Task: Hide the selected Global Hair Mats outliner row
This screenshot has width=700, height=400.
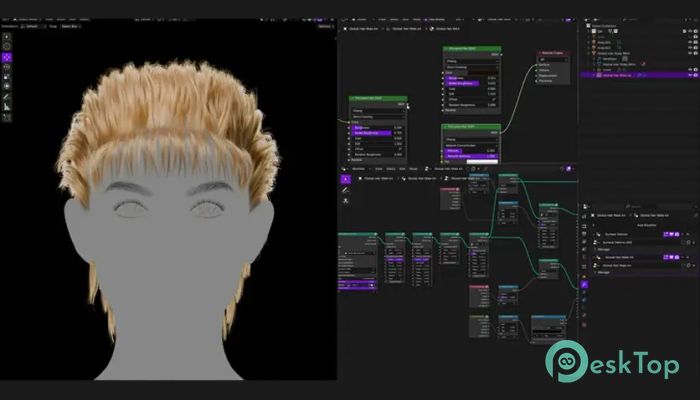Action: tap(690, 75)
